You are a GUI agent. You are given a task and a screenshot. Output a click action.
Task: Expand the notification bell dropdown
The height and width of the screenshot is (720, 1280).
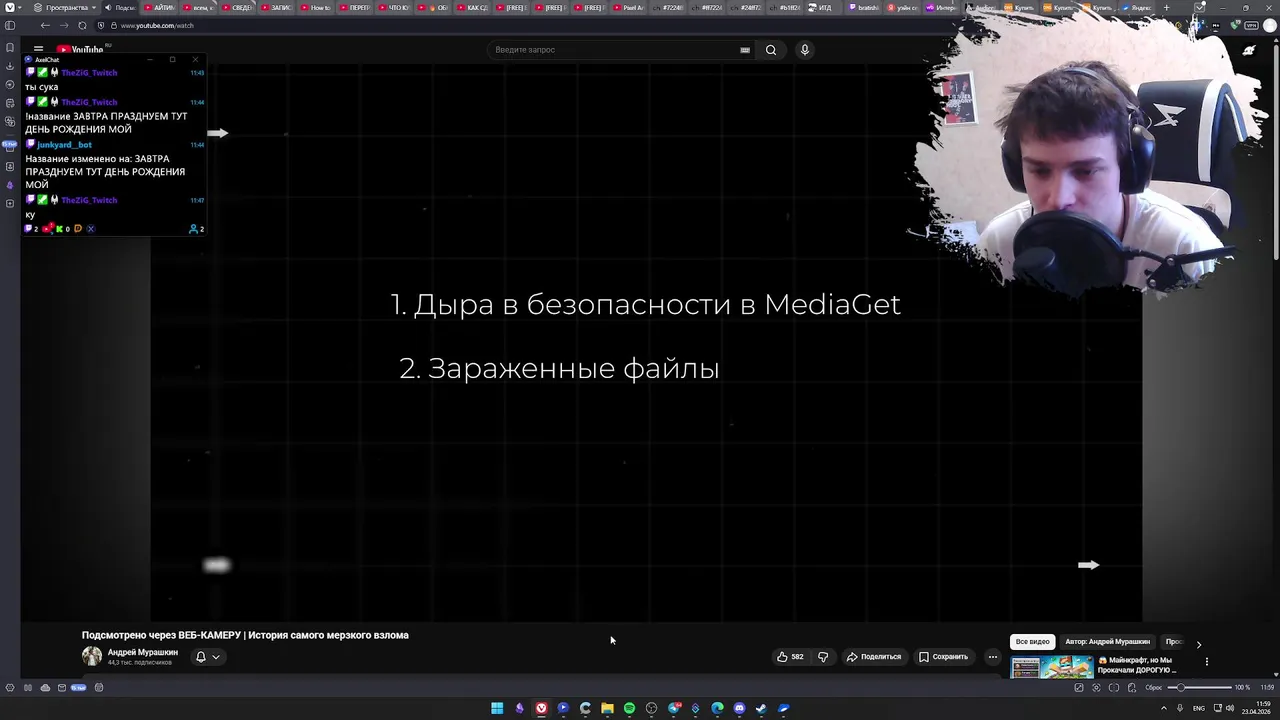tap(207, 657)
